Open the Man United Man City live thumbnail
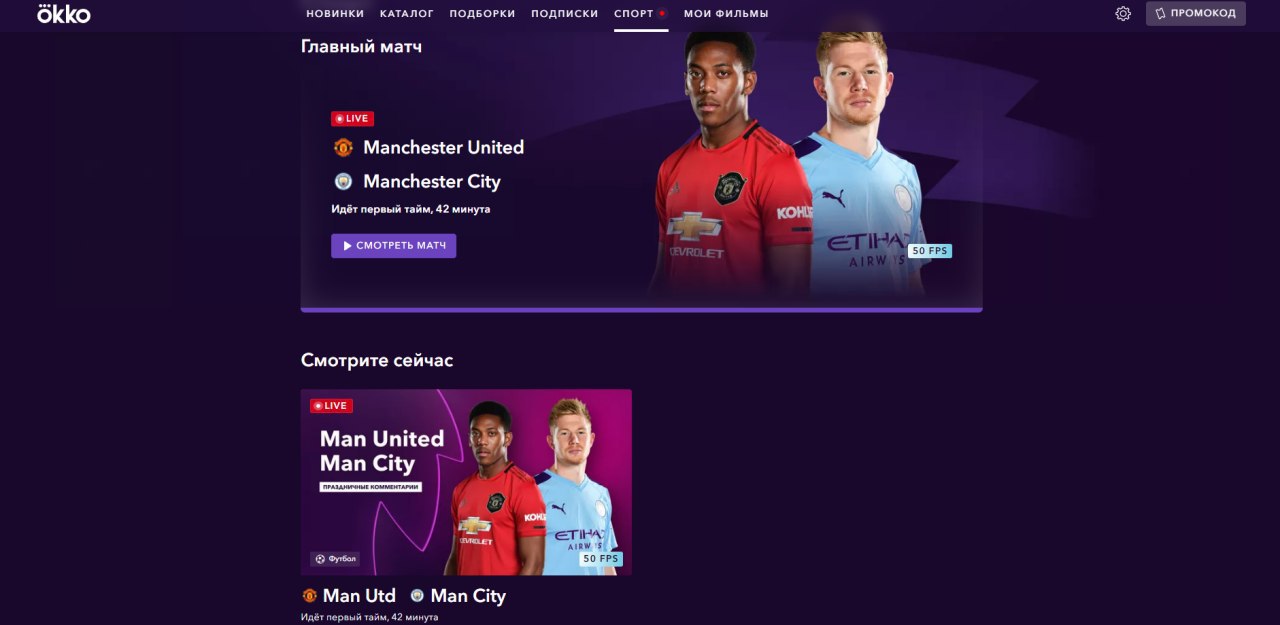This screenshot has width=1280, height=625. click(x=466, y=482)
